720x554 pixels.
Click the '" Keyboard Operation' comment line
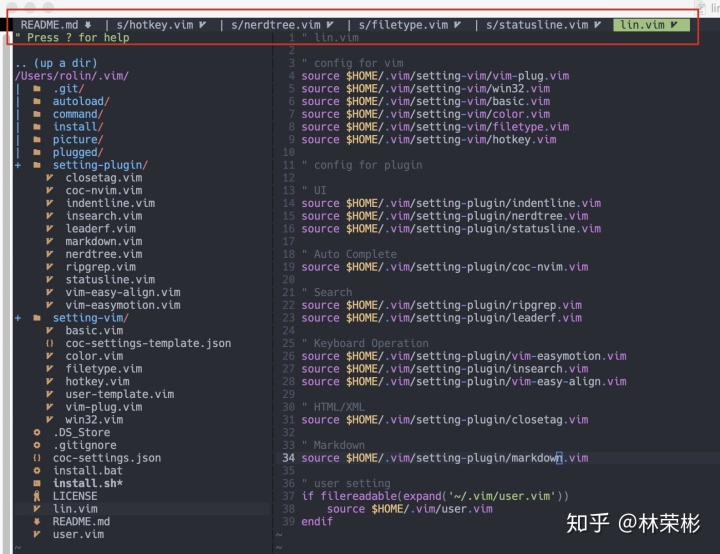(365, 343)
